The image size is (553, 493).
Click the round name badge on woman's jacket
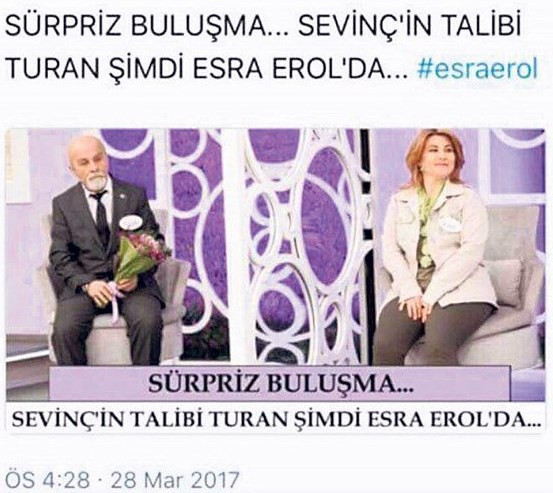point(450,224)
